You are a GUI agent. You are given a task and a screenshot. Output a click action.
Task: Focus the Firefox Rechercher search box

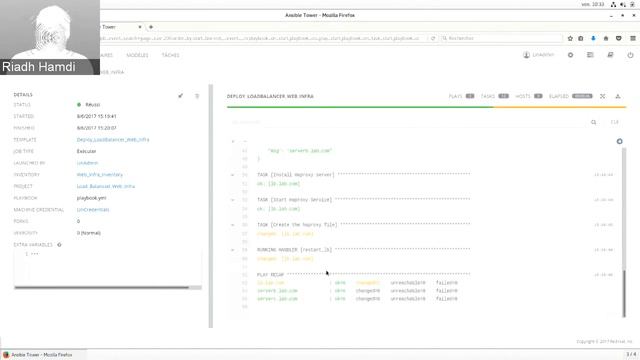coord(501,38)
